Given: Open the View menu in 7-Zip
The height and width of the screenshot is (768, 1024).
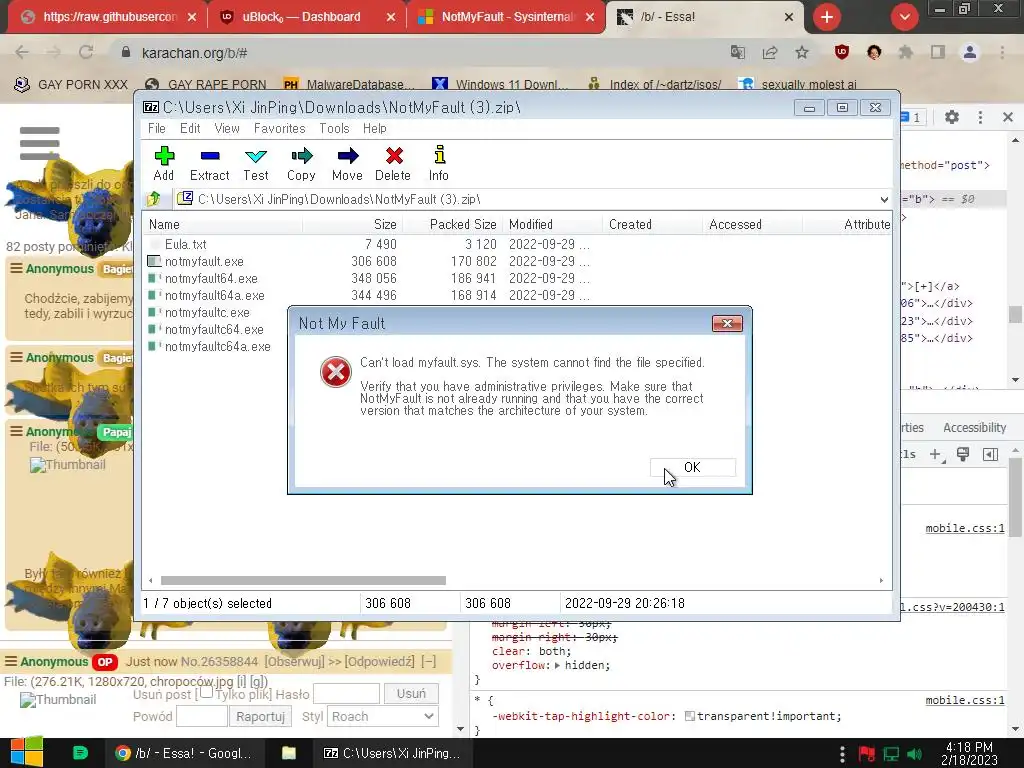Looking at the screenshot, I should [x=227, y=129].
